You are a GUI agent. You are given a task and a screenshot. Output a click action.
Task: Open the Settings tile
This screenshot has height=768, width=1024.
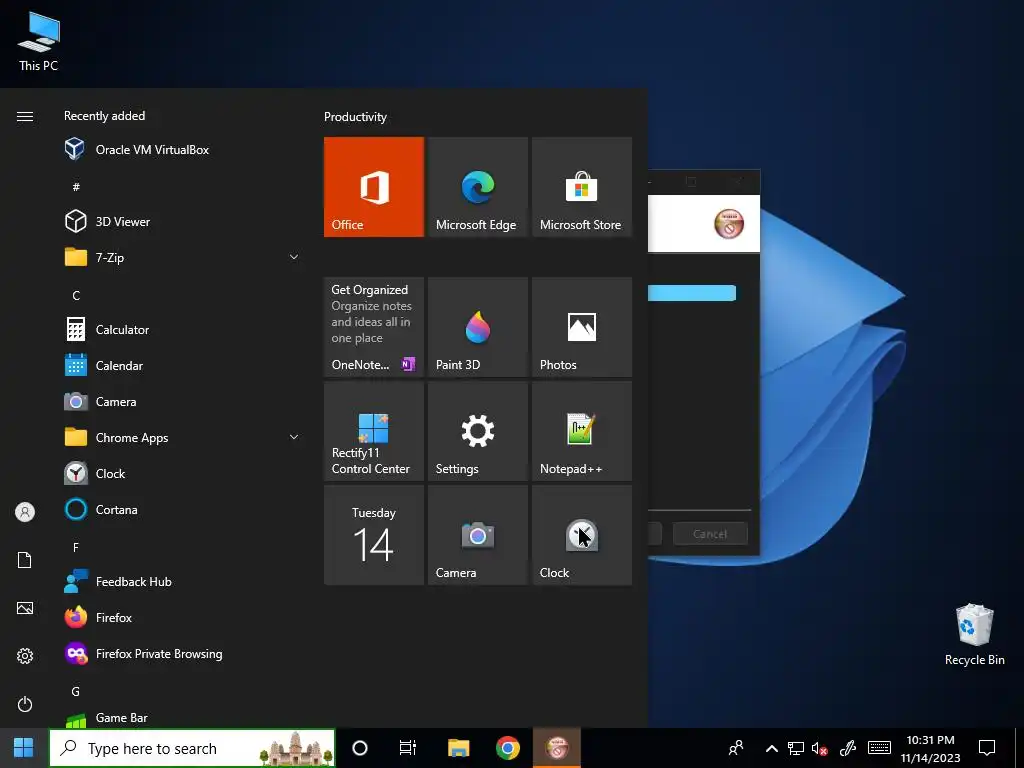(477, 431)
